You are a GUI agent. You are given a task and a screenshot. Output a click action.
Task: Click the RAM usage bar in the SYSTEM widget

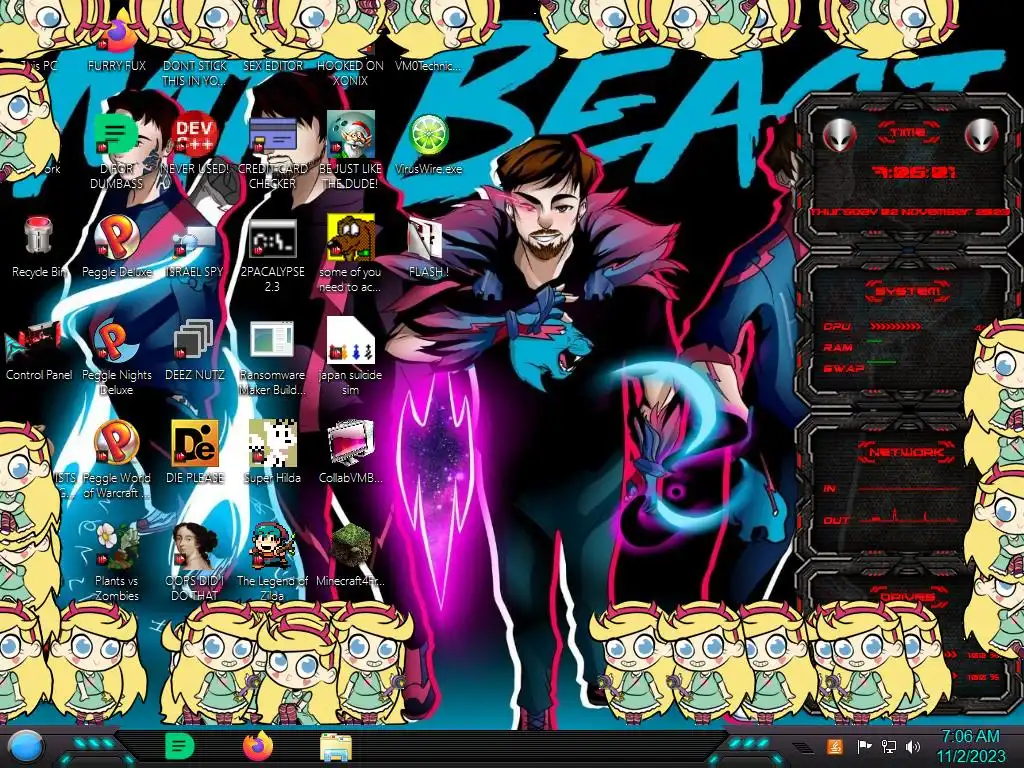click(875, 342)
